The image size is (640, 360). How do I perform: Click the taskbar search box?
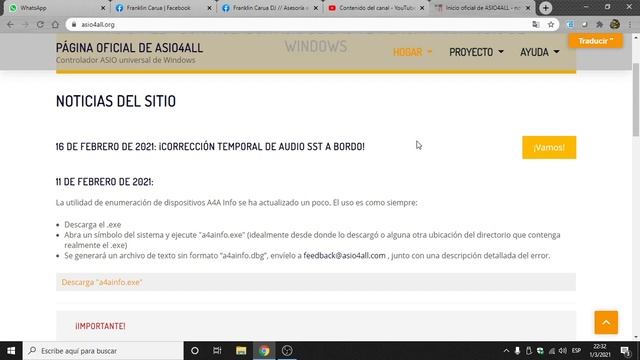point(103,351)
